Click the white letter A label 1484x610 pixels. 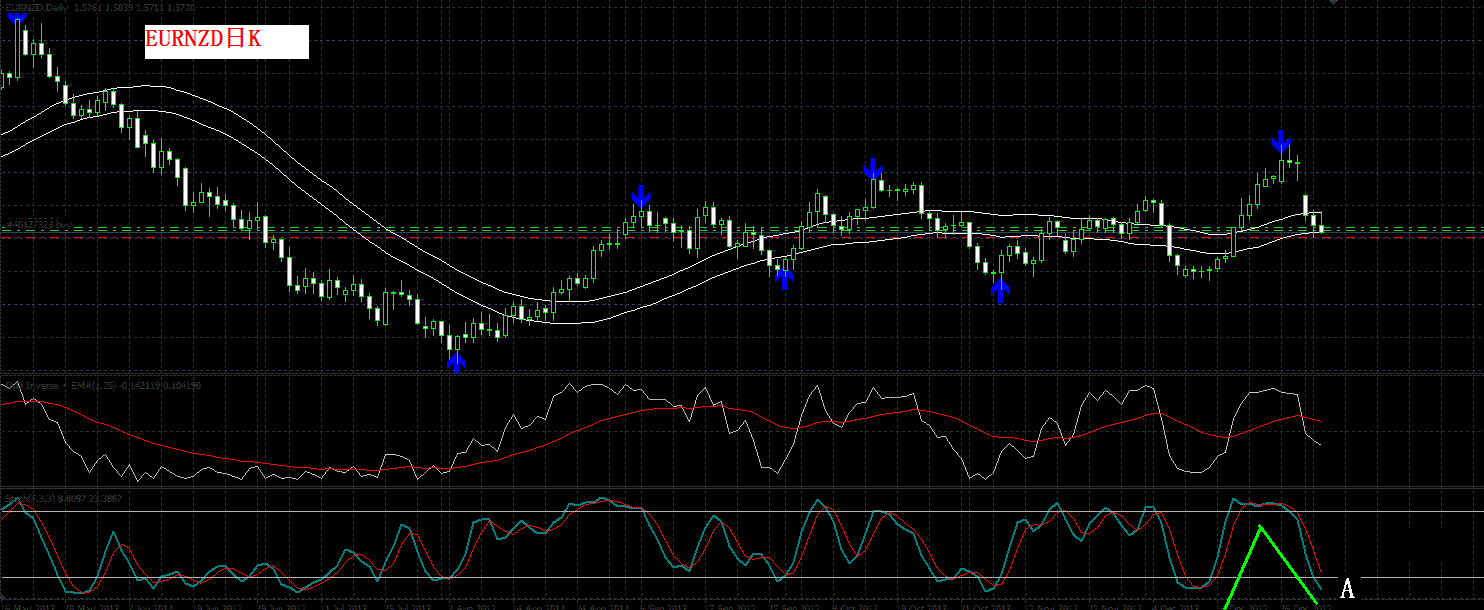[1347, 589]
